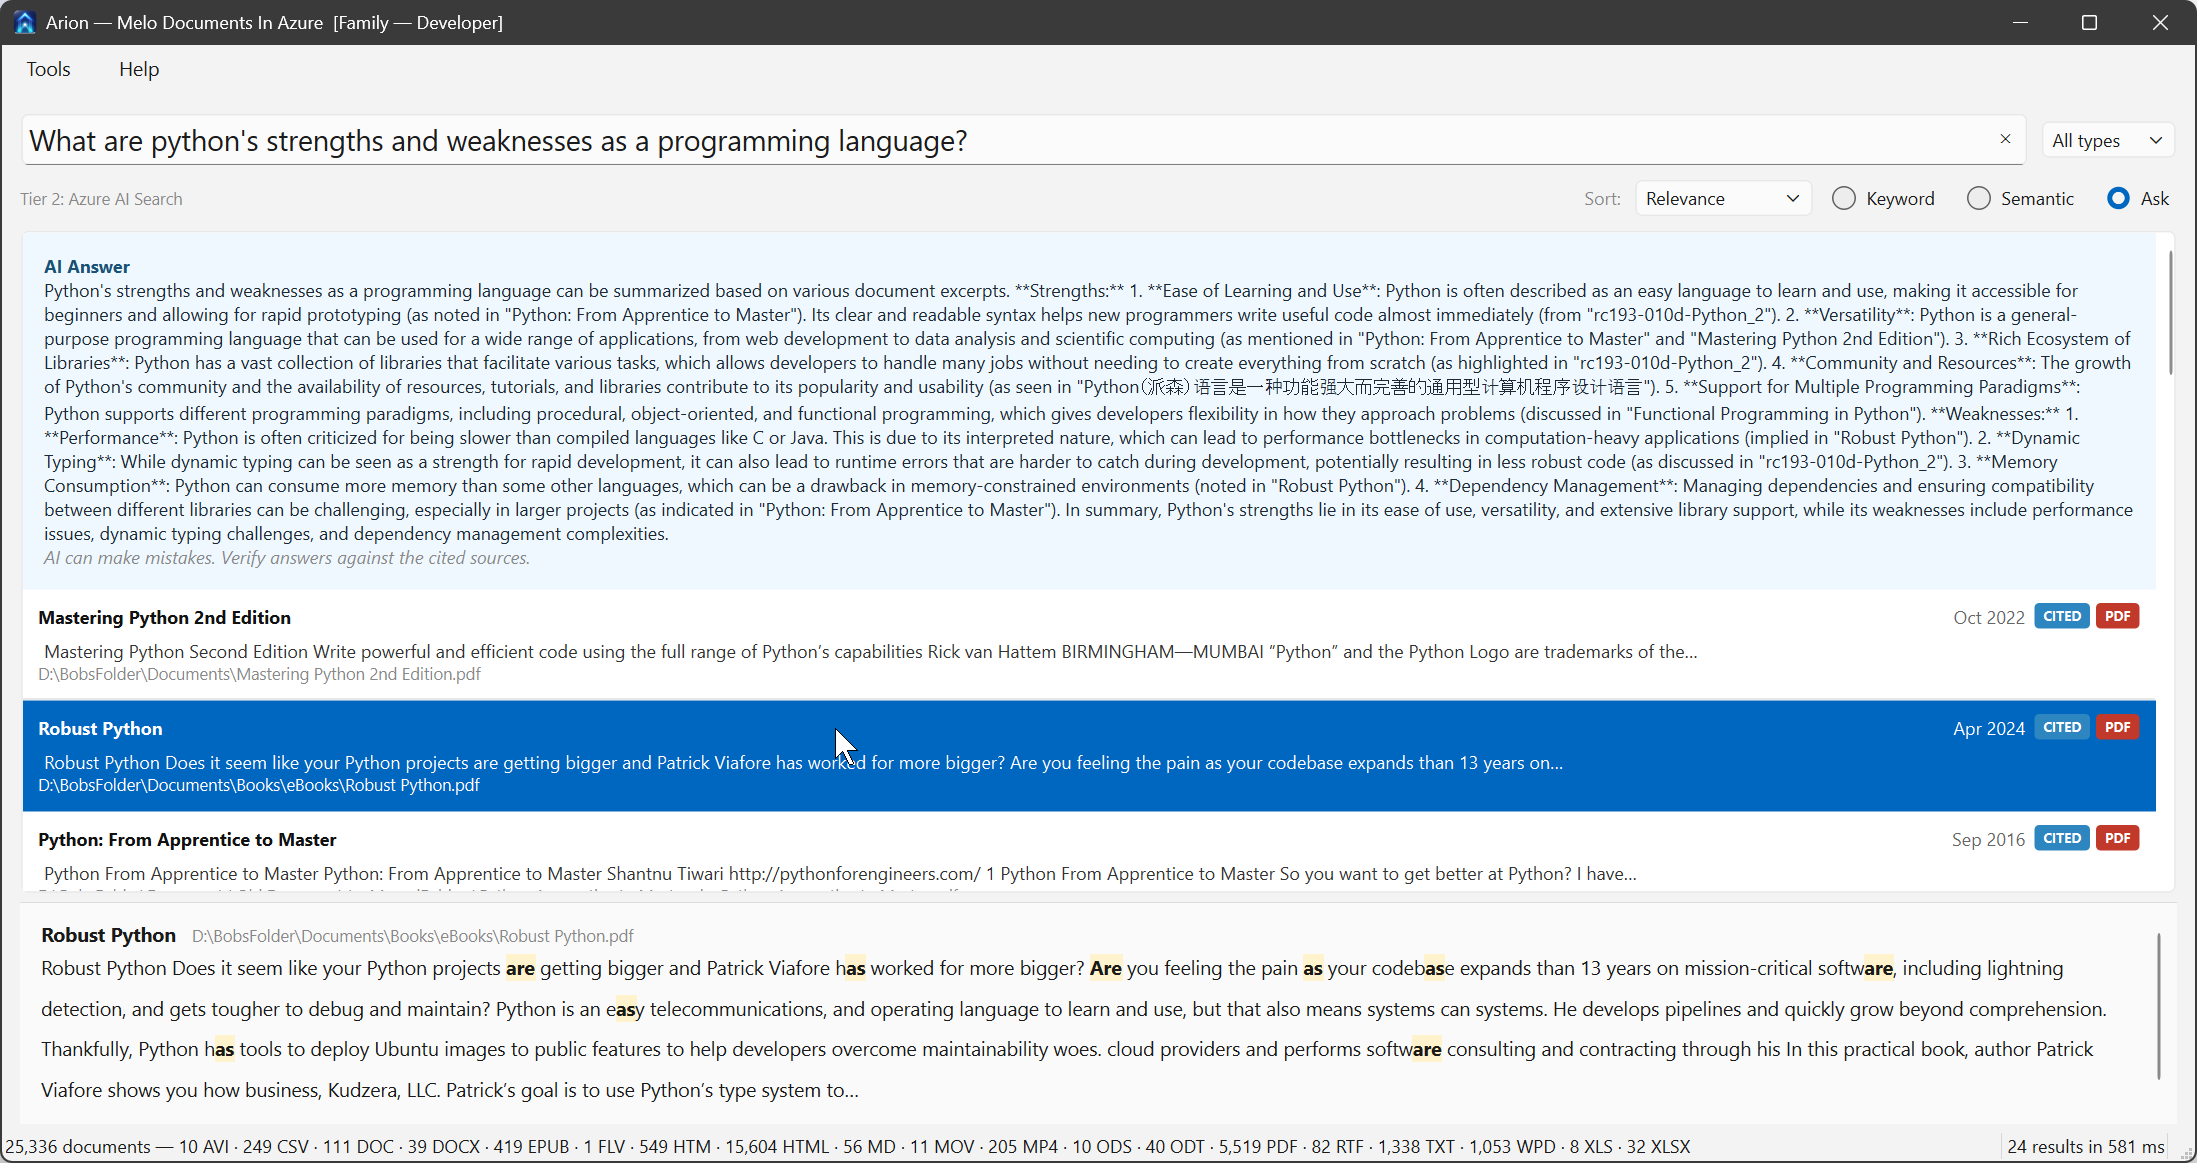This screenshot has width=2197, height=1163.
Task: Click the 25,336 documents status text
Action: tap(78, 1146)
